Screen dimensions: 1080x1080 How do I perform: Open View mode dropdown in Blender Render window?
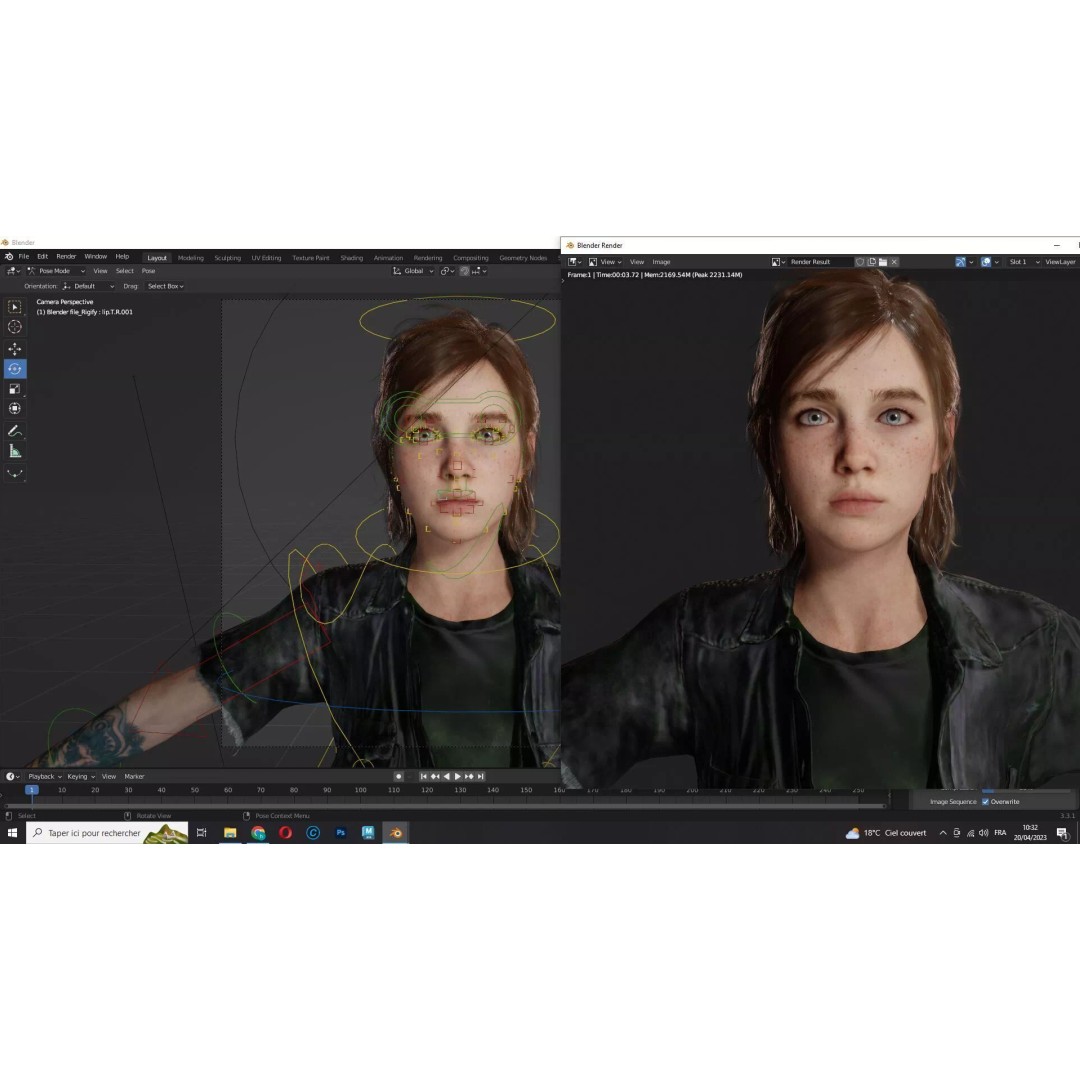pos(605,262)
